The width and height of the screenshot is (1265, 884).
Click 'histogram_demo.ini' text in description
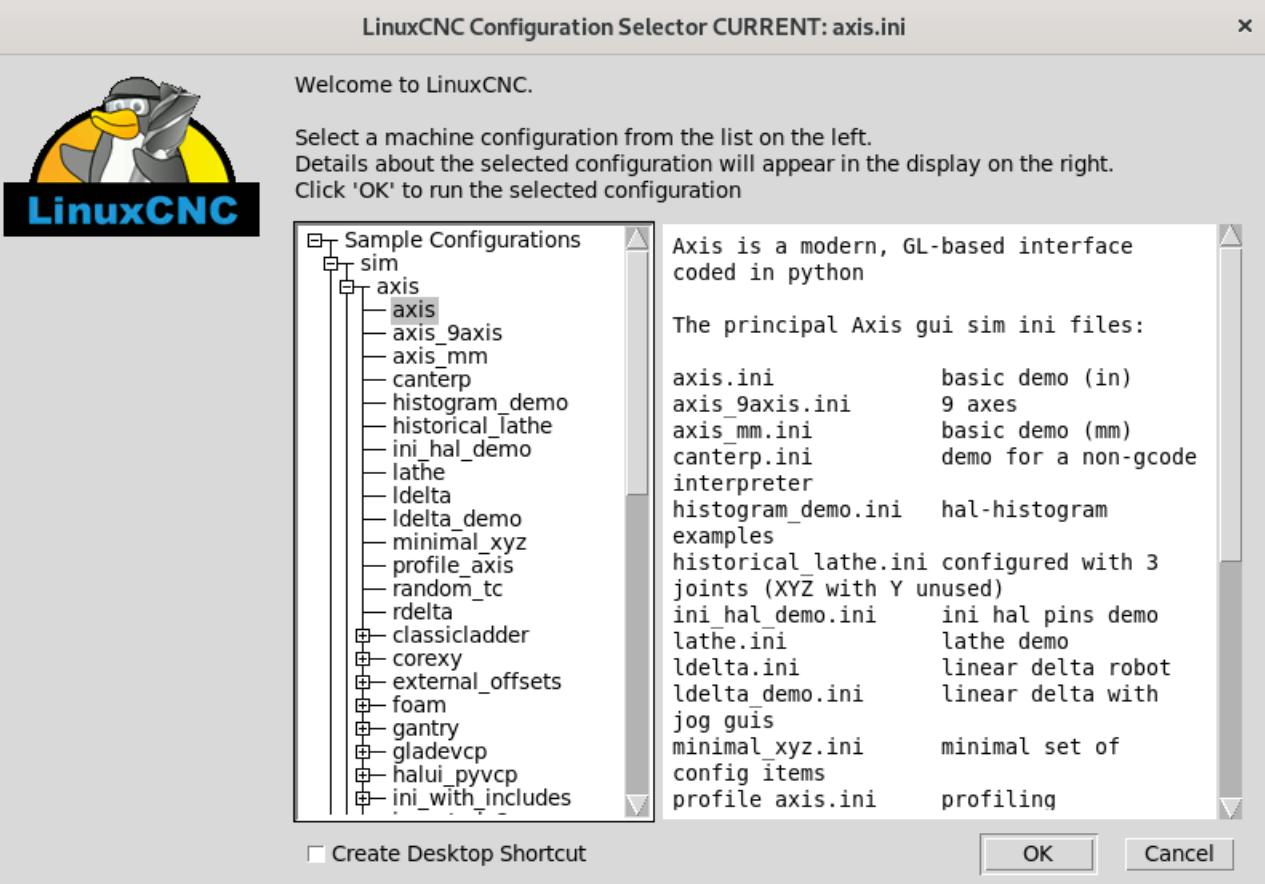coord(787,510)
